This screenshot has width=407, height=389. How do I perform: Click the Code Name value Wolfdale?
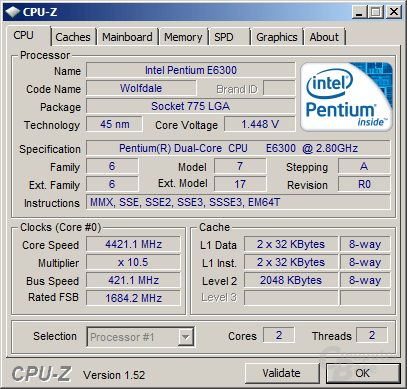(141, 88)
